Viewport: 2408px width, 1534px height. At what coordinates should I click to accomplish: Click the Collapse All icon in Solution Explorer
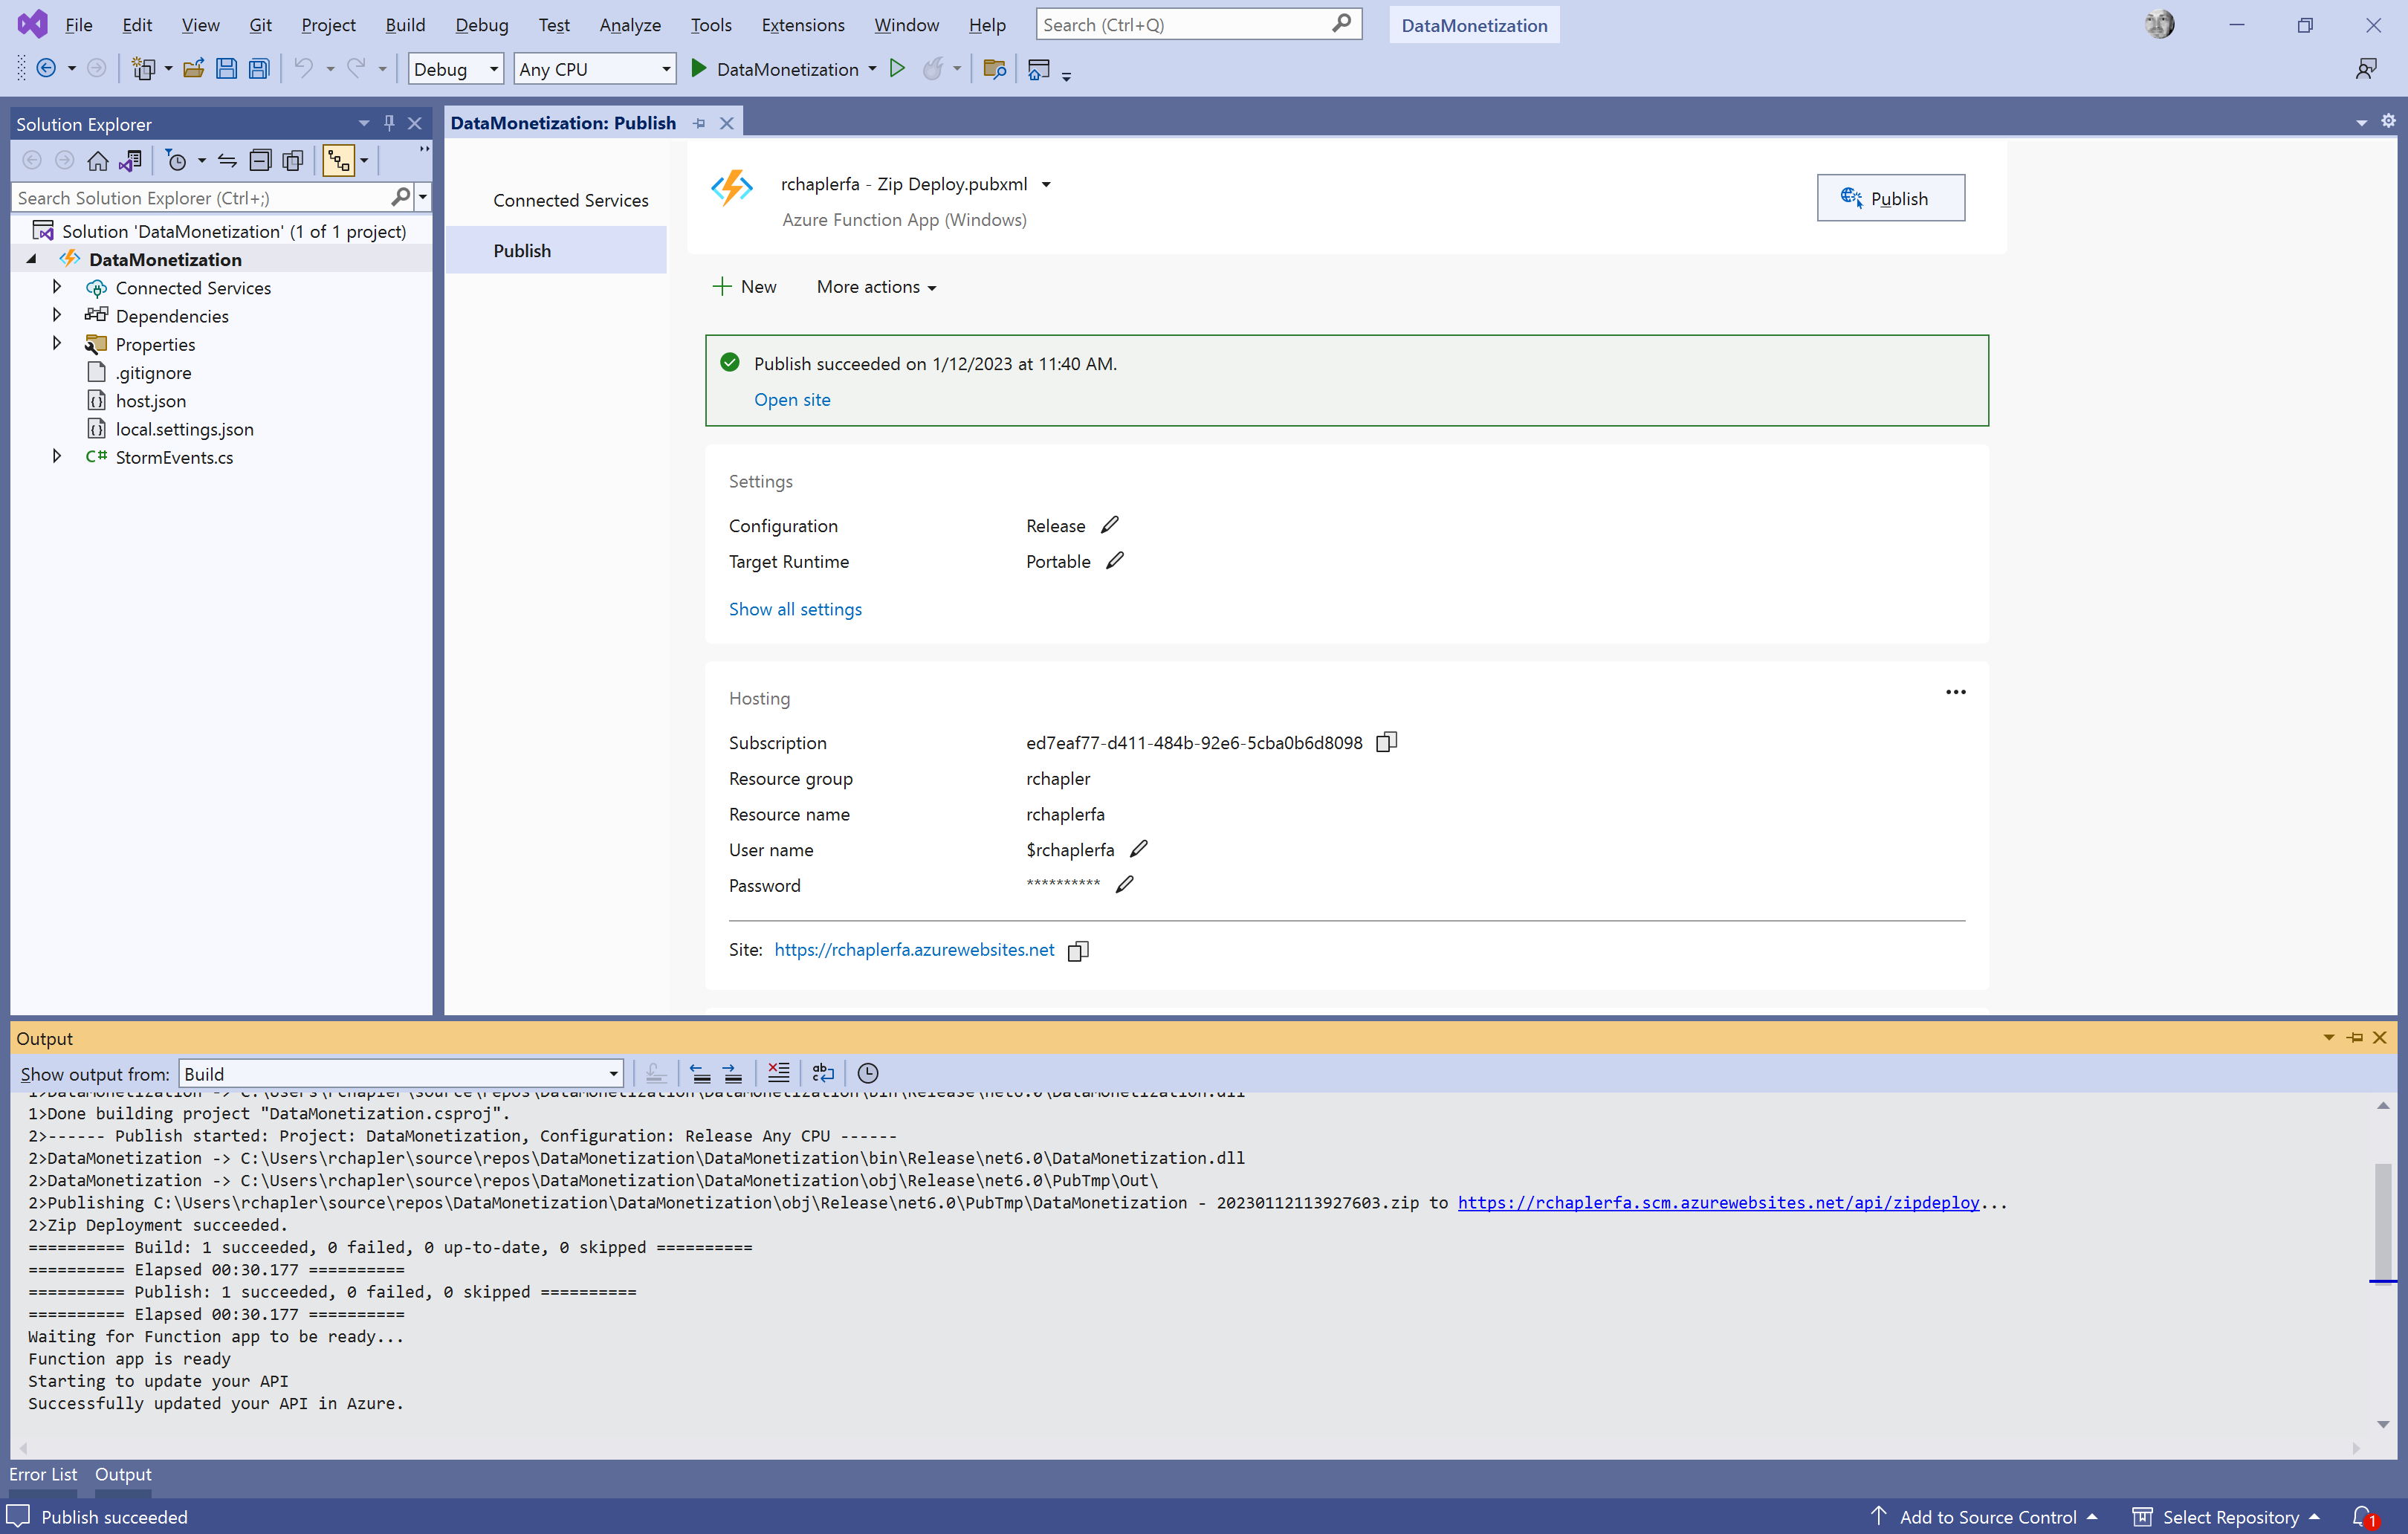tap(260, 160)
